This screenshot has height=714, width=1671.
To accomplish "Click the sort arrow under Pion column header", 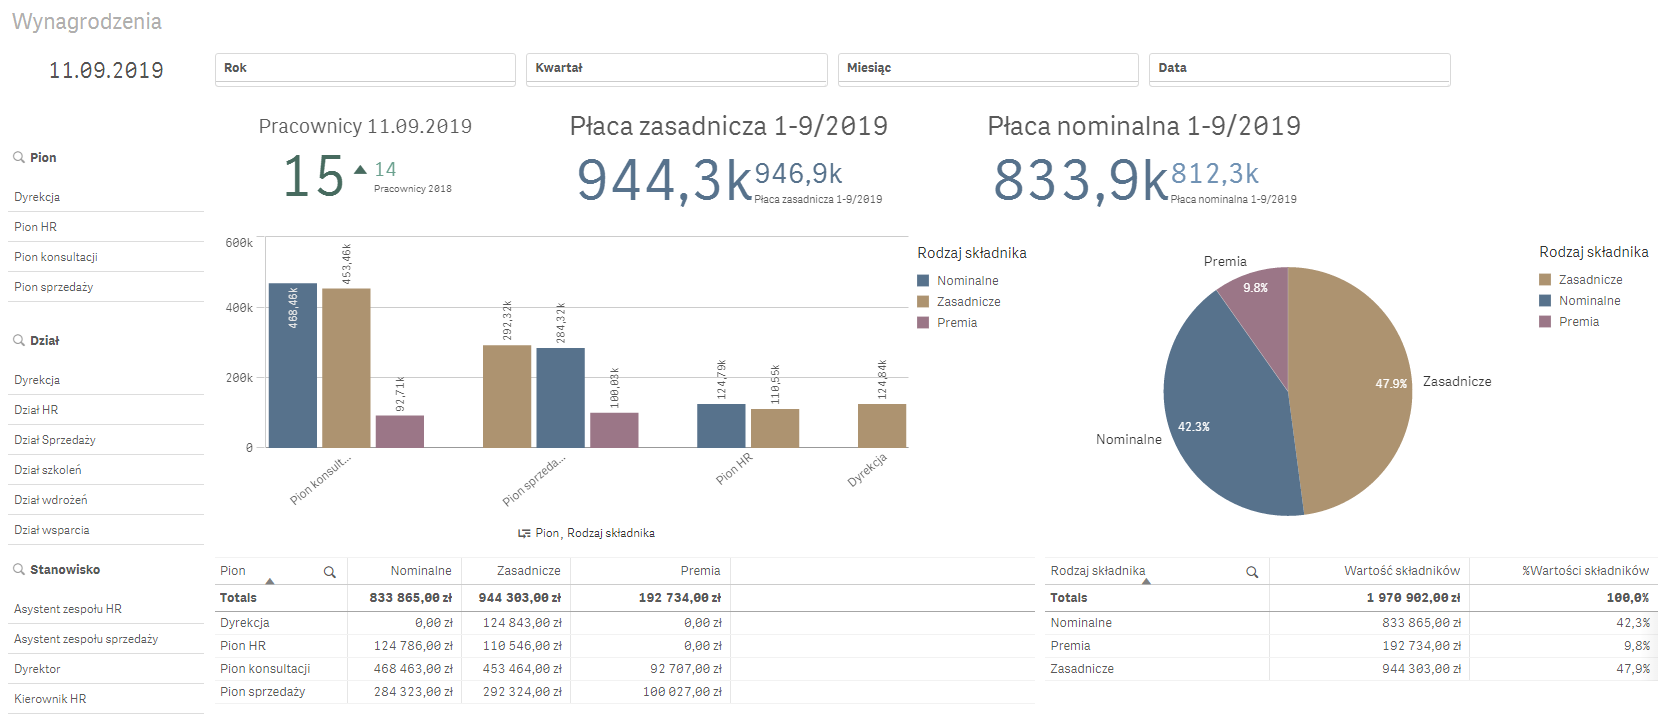I will 269,581.
